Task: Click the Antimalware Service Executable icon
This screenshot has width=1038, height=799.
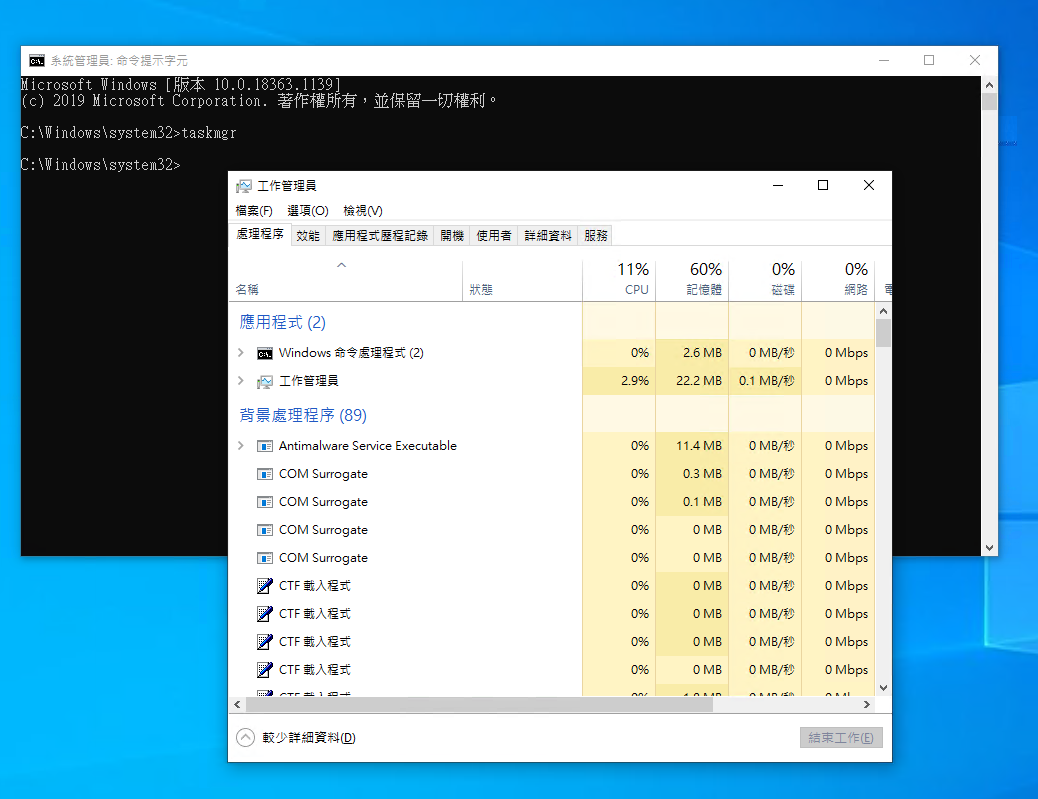Action: [265, 446]
